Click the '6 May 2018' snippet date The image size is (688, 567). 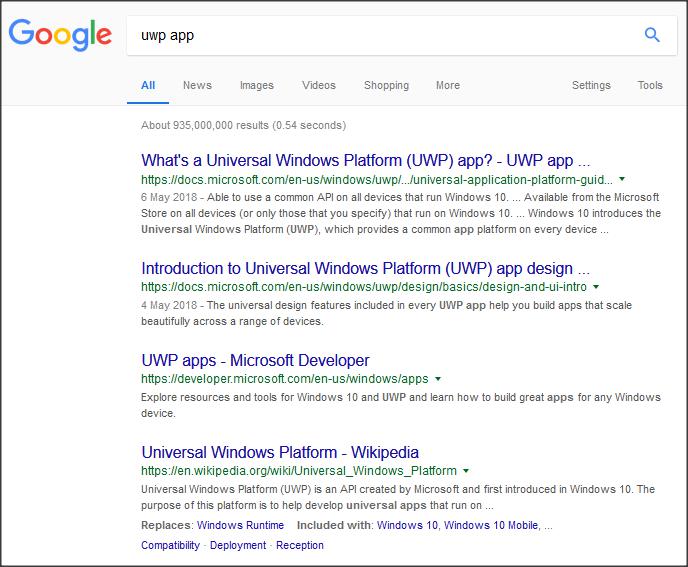click(x=169, y=197)
